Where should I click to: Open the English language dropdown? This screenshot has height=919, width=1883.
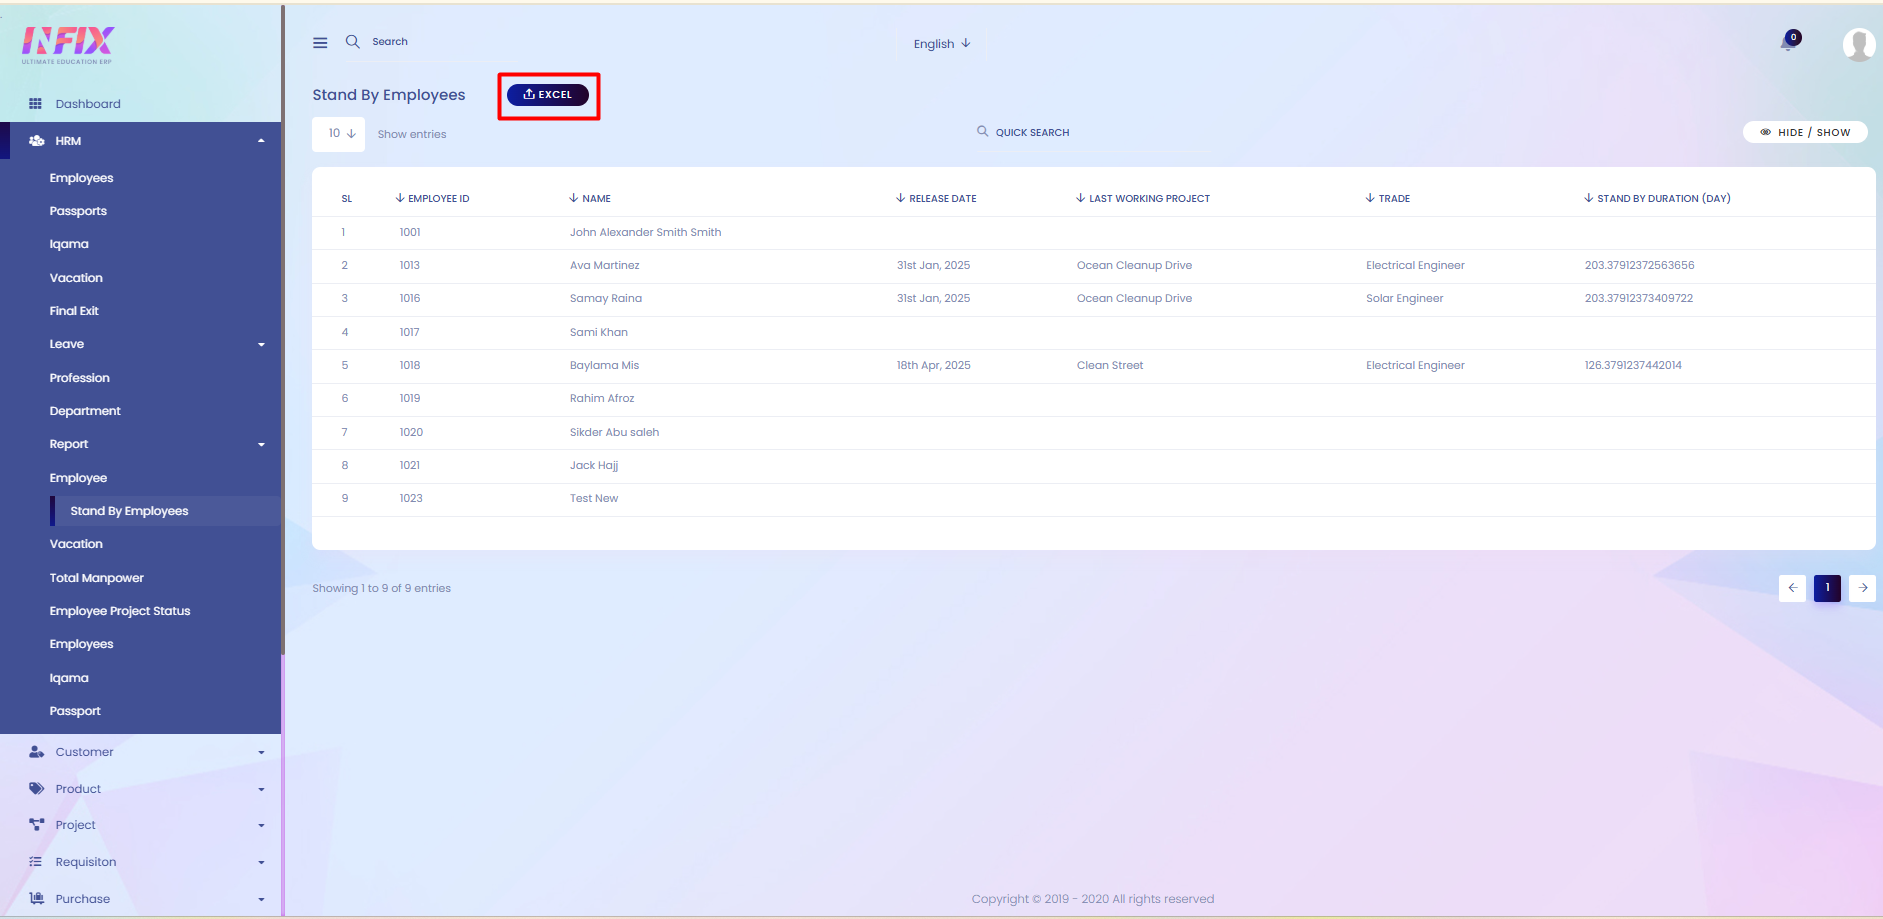coord(942,44)
